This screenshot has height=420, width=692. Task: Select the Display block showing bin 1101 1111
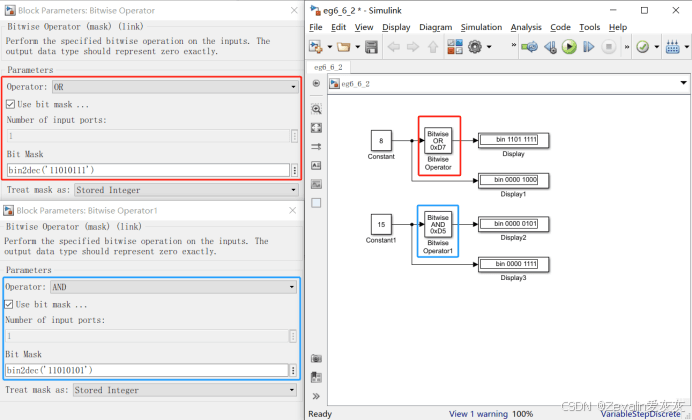point(514,140)
